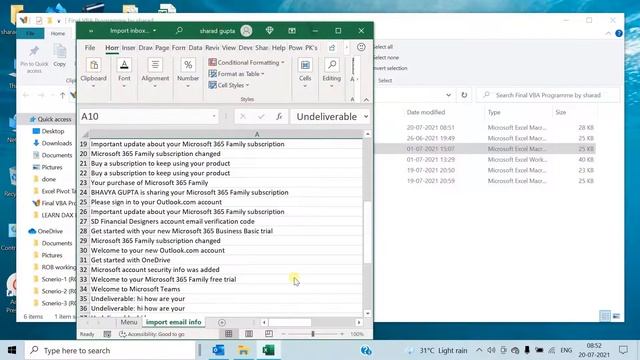Select the Data ribbon tab in Excel

[195, 48]
